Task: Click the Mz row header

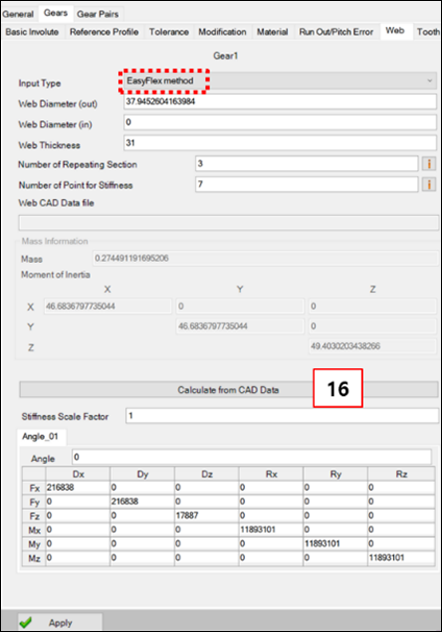Action: pos(34,558)
